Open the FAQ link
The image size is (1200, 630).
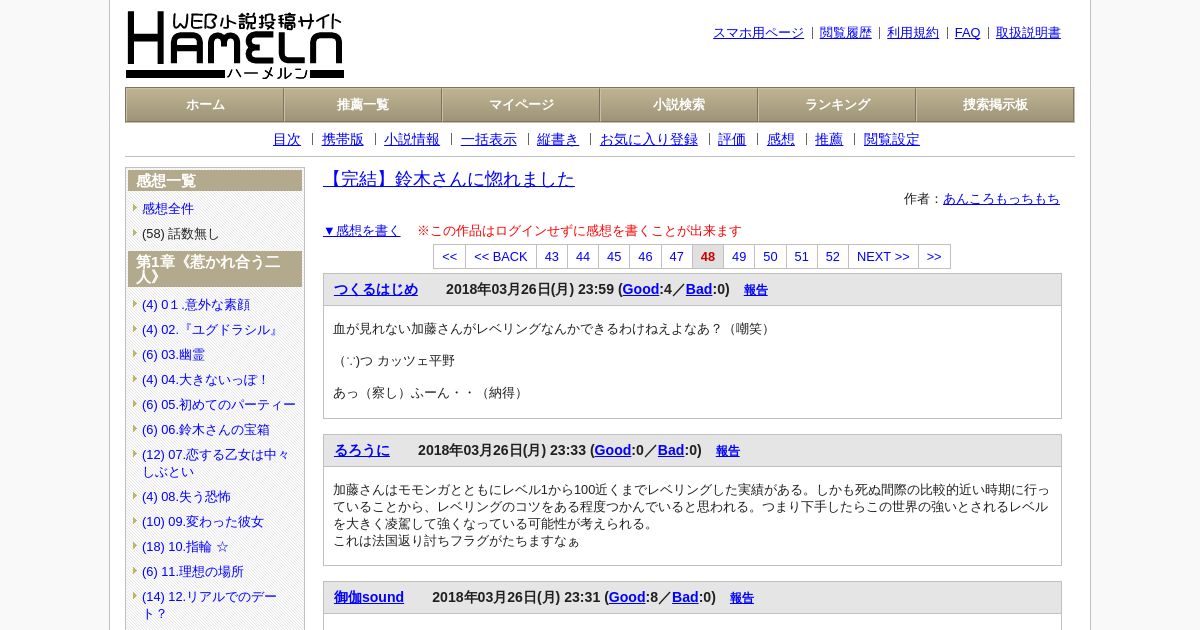pyautogui.click(x=968, y=33)
